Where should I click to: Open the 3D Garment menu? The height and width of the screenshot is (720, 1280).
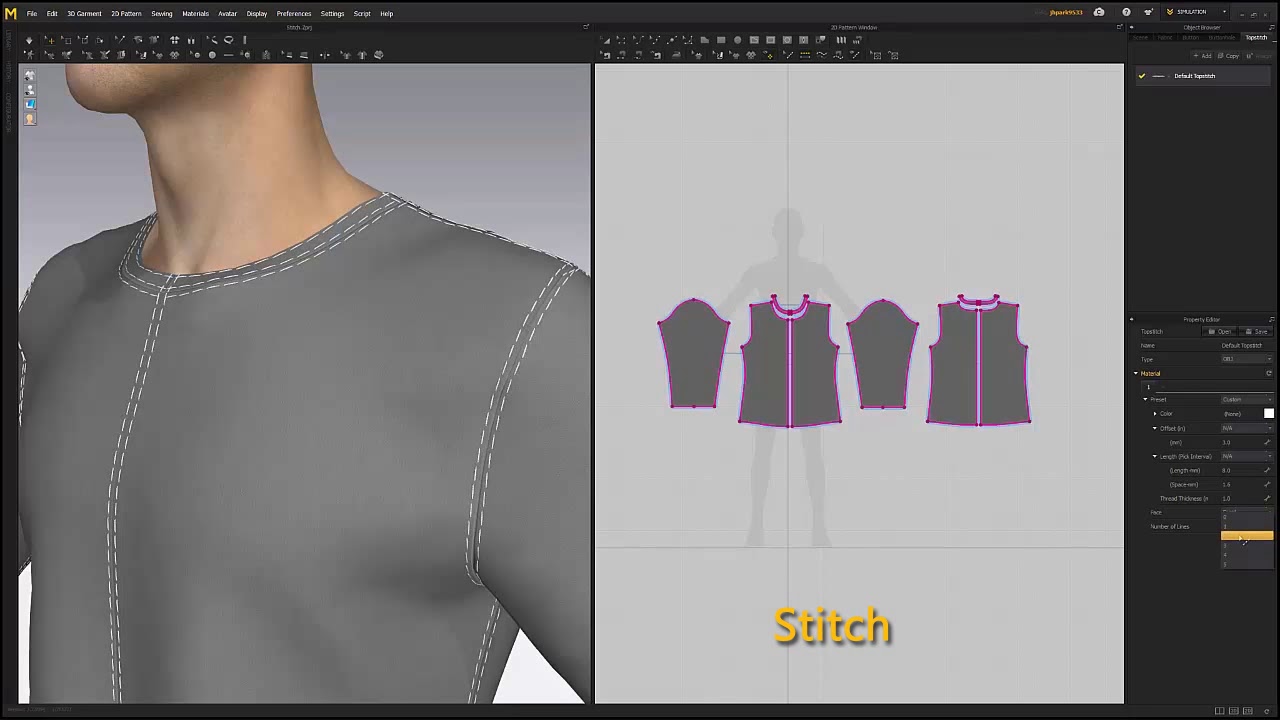84,13
